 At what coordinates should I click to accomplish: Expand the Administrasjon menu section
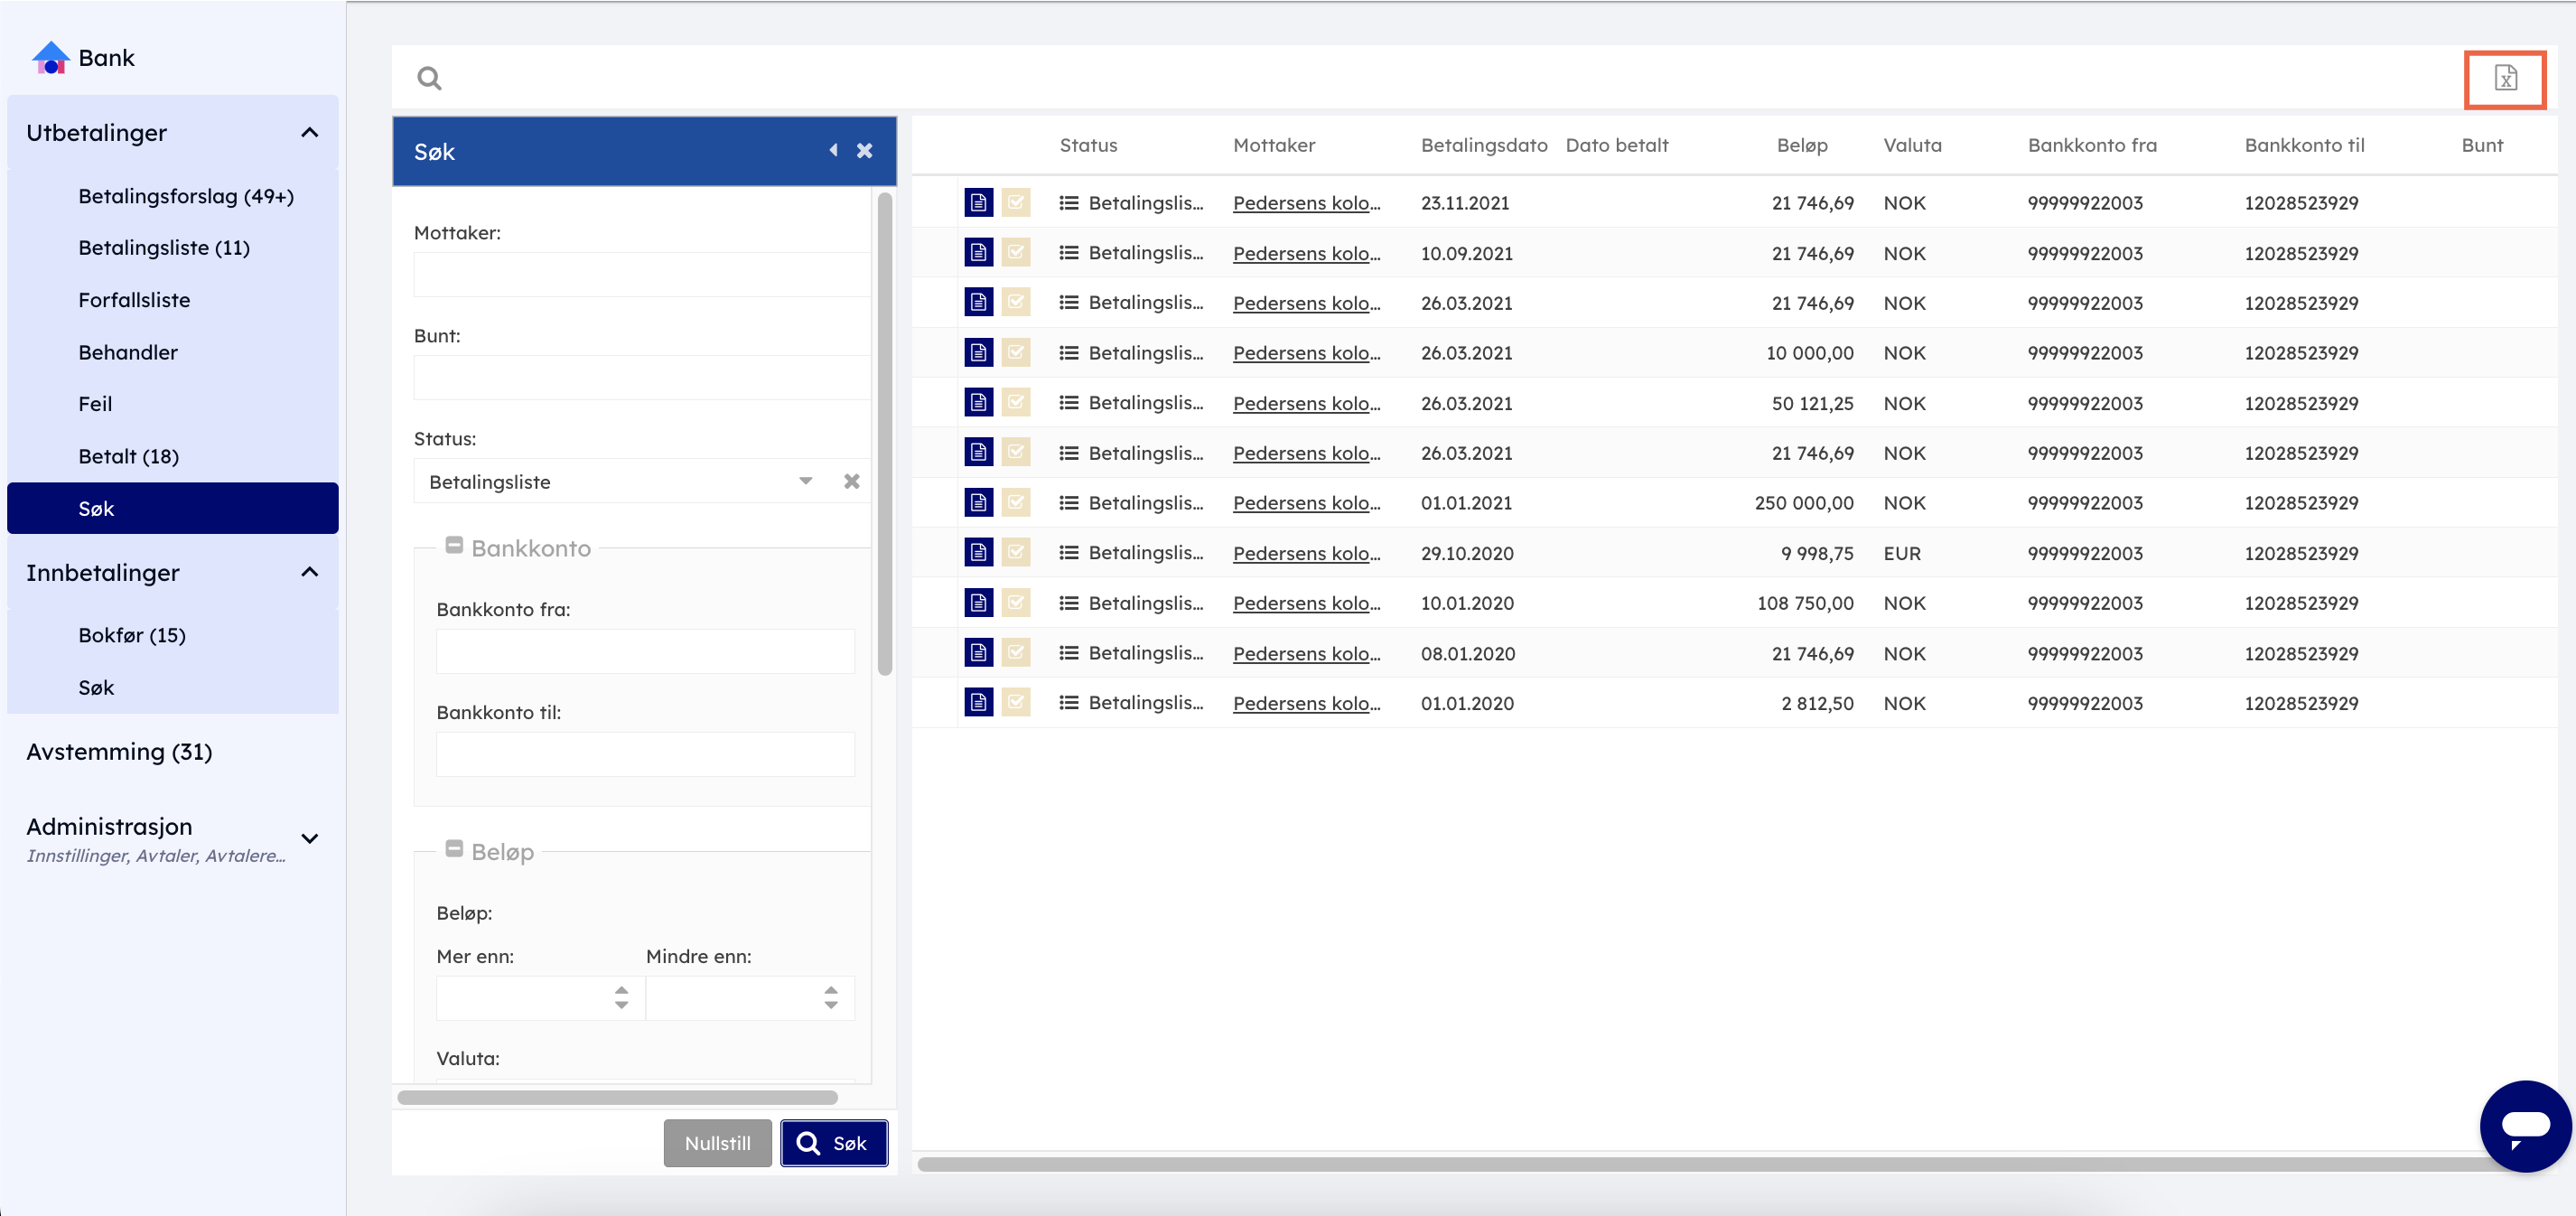point(309,838)
